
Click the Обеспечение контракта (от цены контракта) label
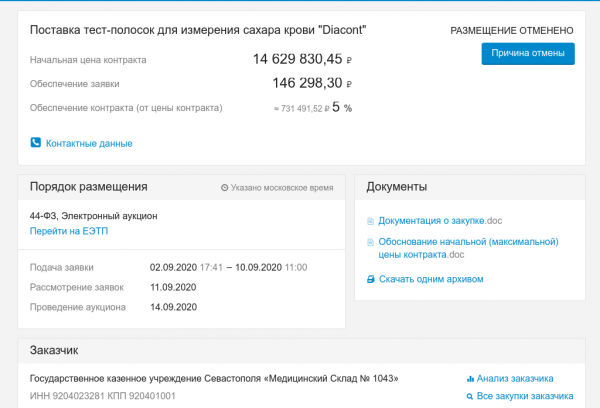126,108
